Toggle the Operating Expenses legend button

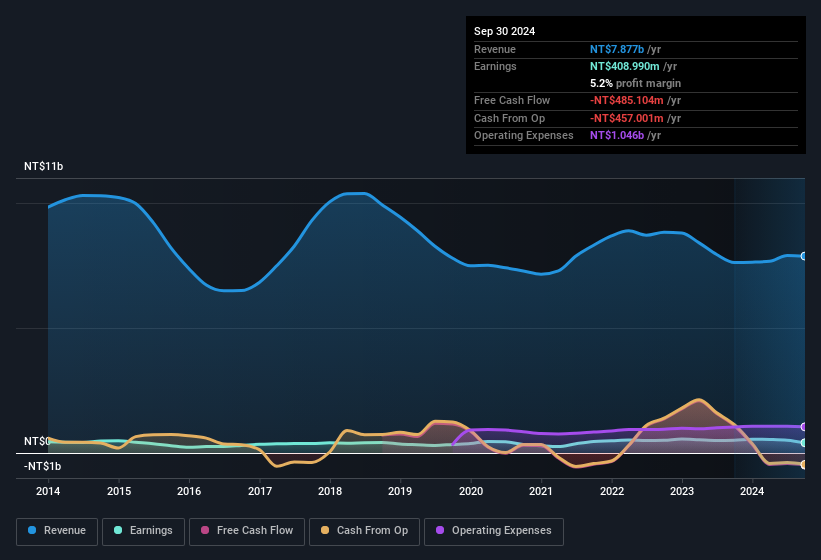pyautogui.click(x=494, y=531)
